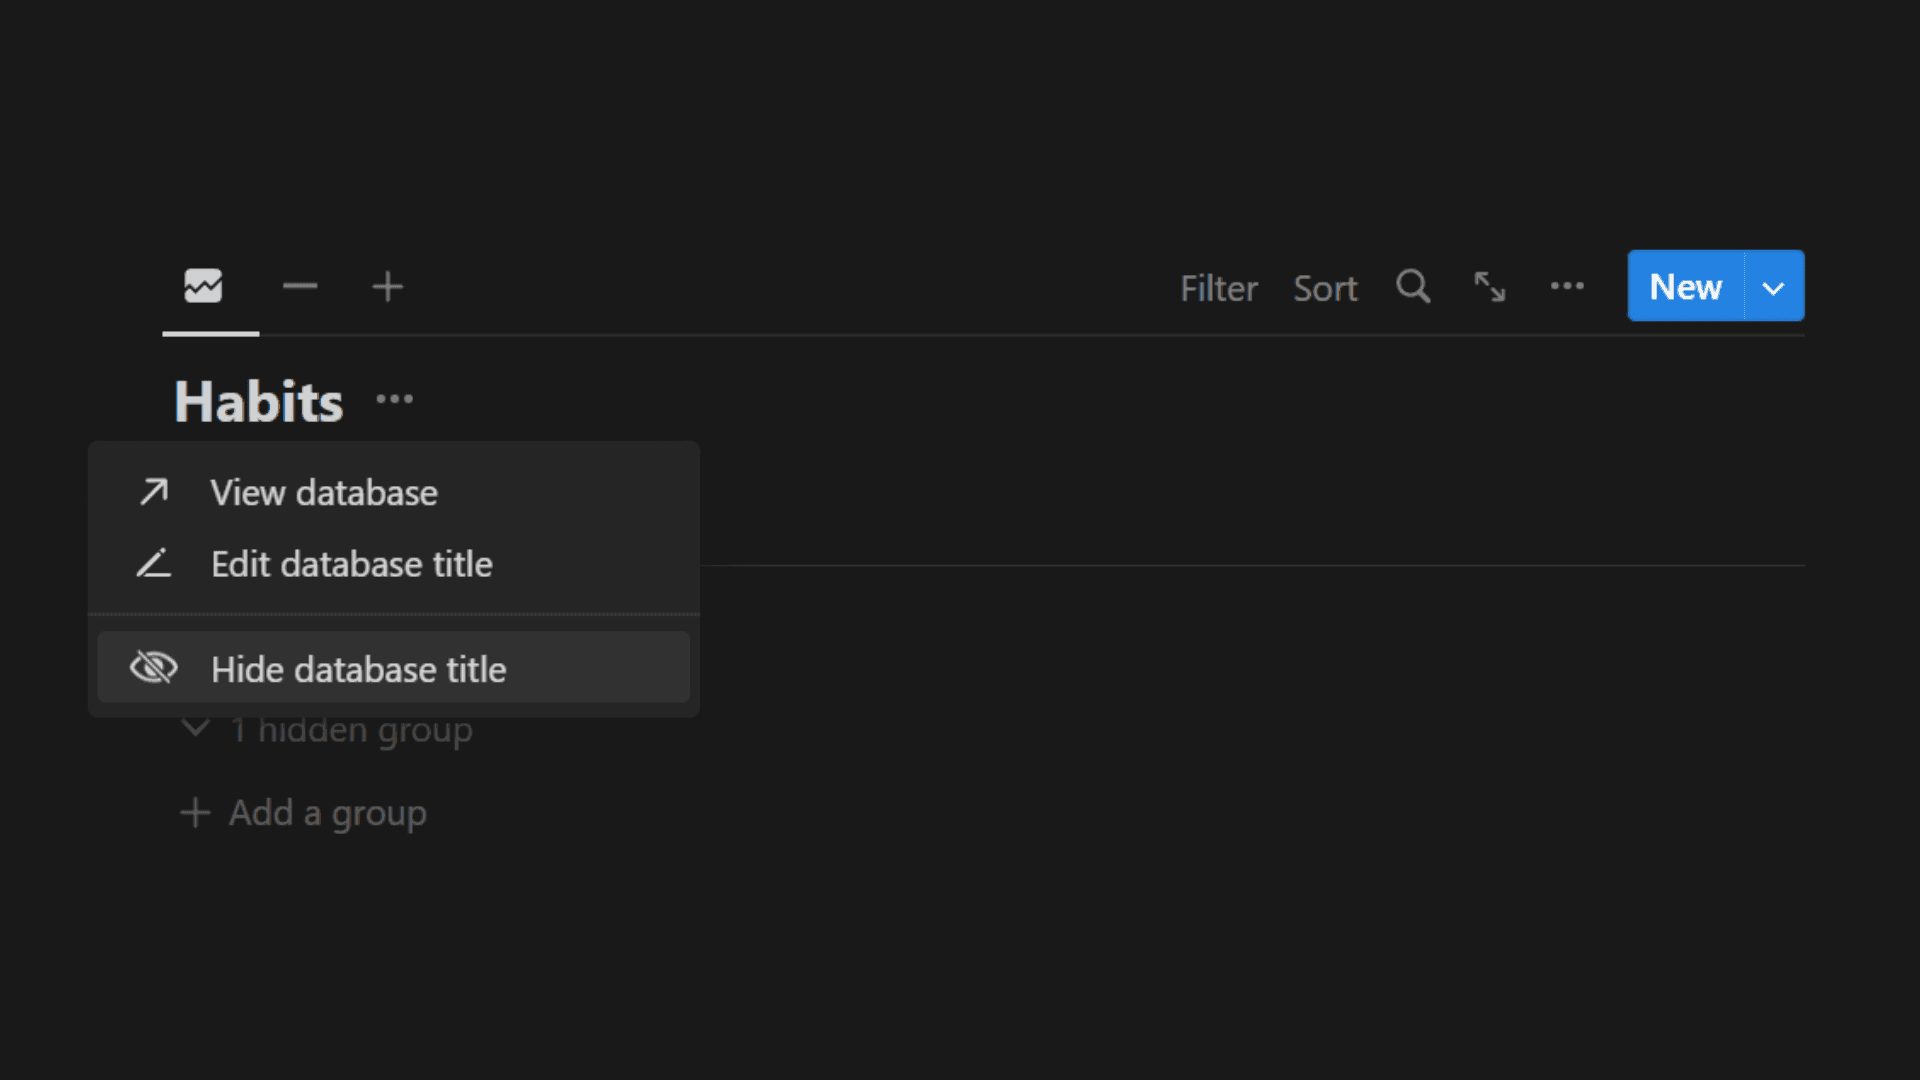Open database full page via arrows icon
The width and height of the screenshot is (1920, 1080).
click(x=1490, y=287)
